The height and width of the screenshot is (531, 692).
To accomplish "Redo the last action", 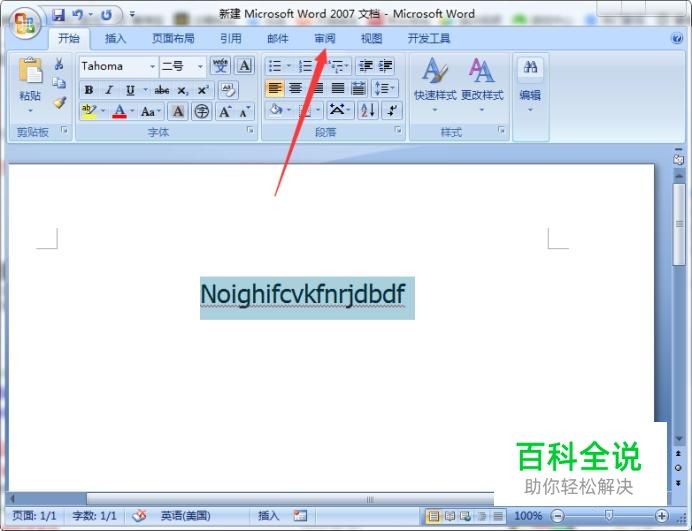I will [106, 15].
